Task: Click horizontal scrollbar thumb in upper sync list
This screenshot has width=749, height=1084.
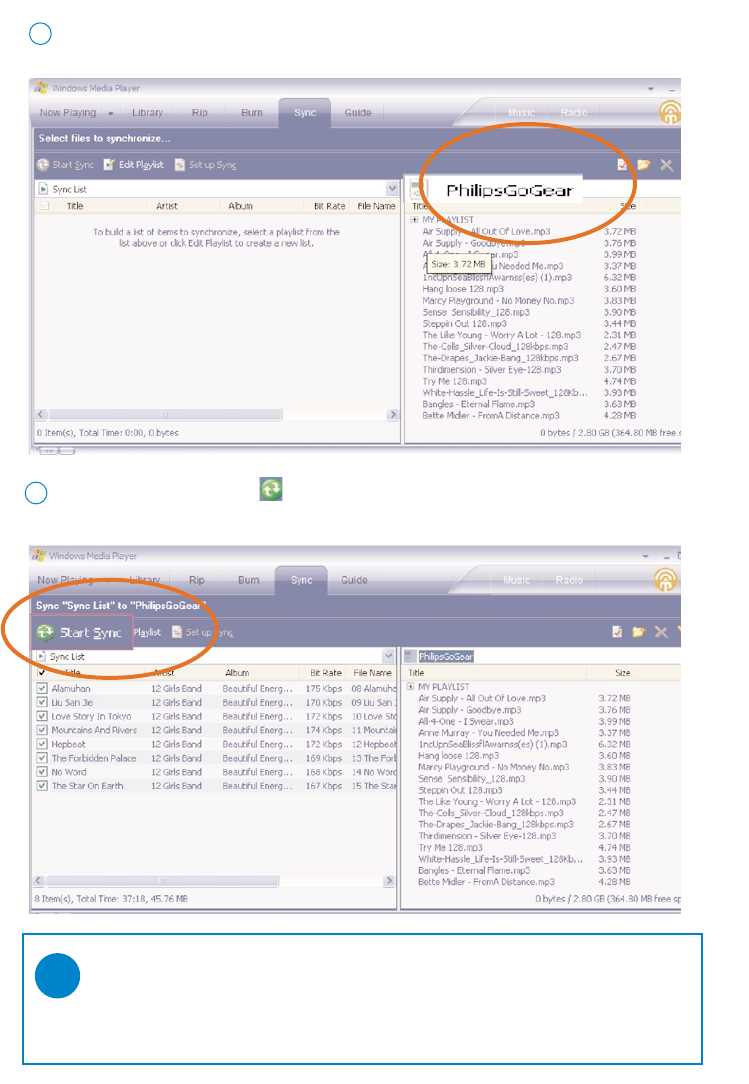Action: (165, 415)
